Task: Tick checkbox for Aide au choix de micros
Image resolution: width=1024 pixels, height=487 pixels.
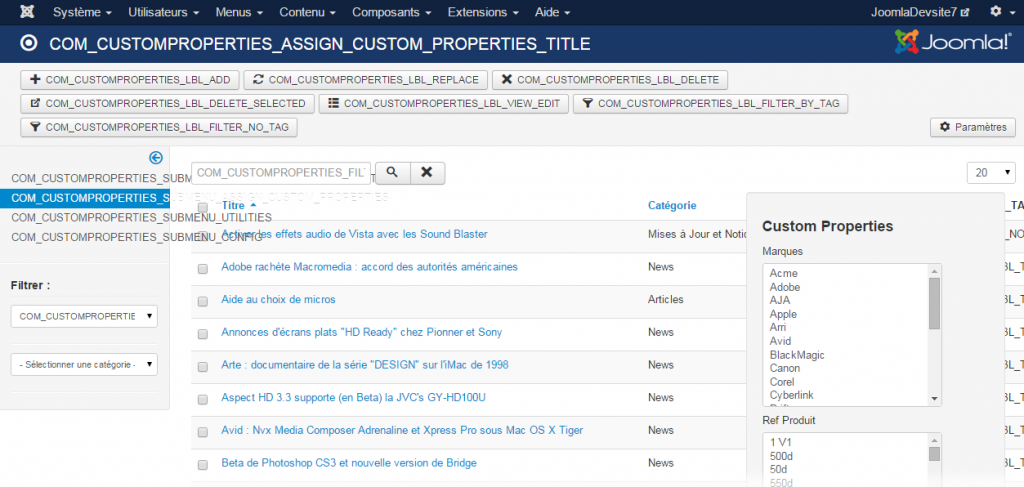Action: 202,301
